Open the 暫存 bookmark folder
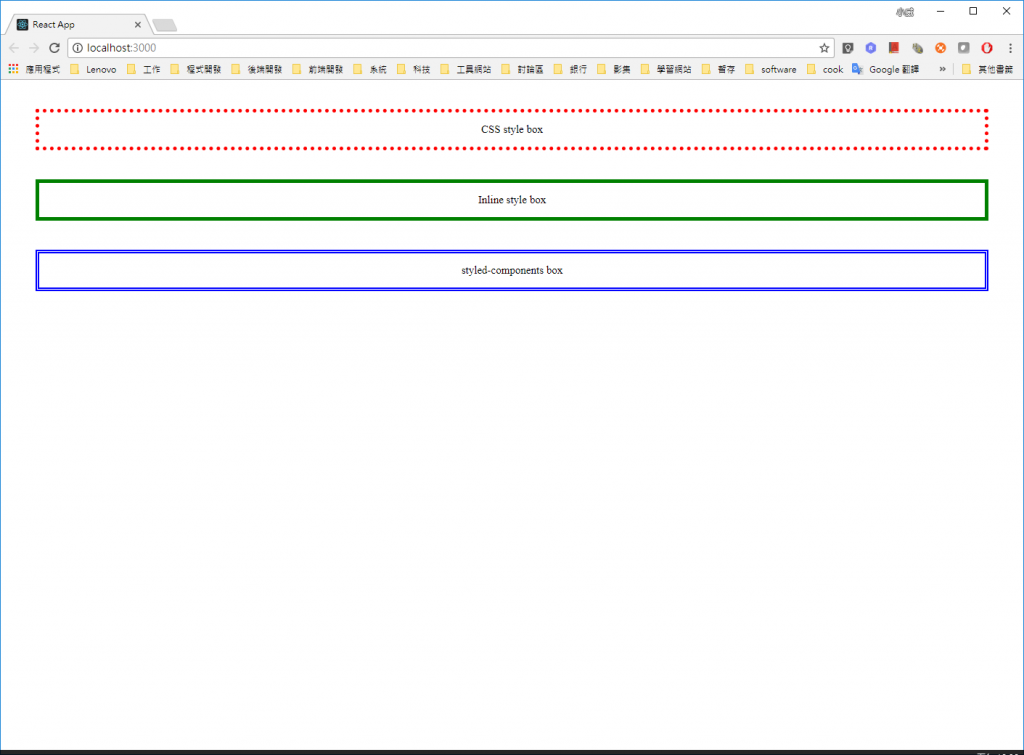The width and height of the screenshot is (1024, 755). pyautogui.click(x=718, y=69)
